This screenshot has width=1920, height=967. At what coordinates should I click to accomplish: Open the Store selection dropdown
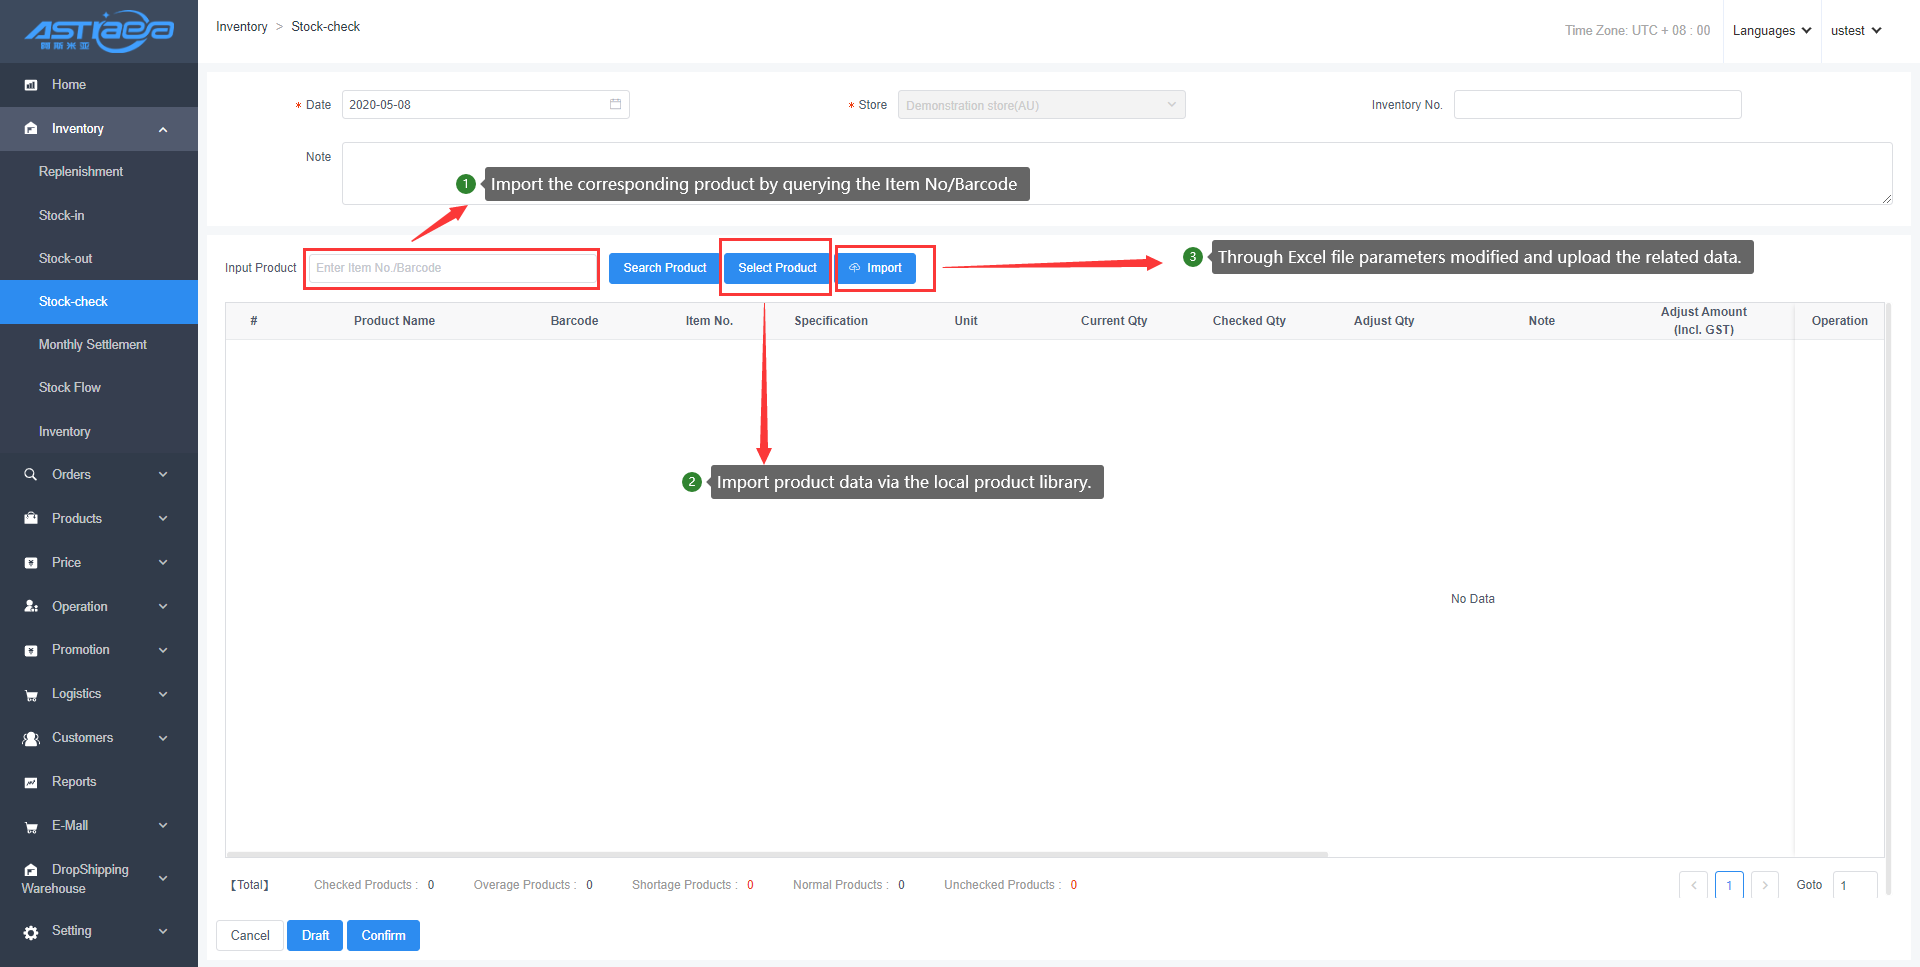[x=1041, y=105]
